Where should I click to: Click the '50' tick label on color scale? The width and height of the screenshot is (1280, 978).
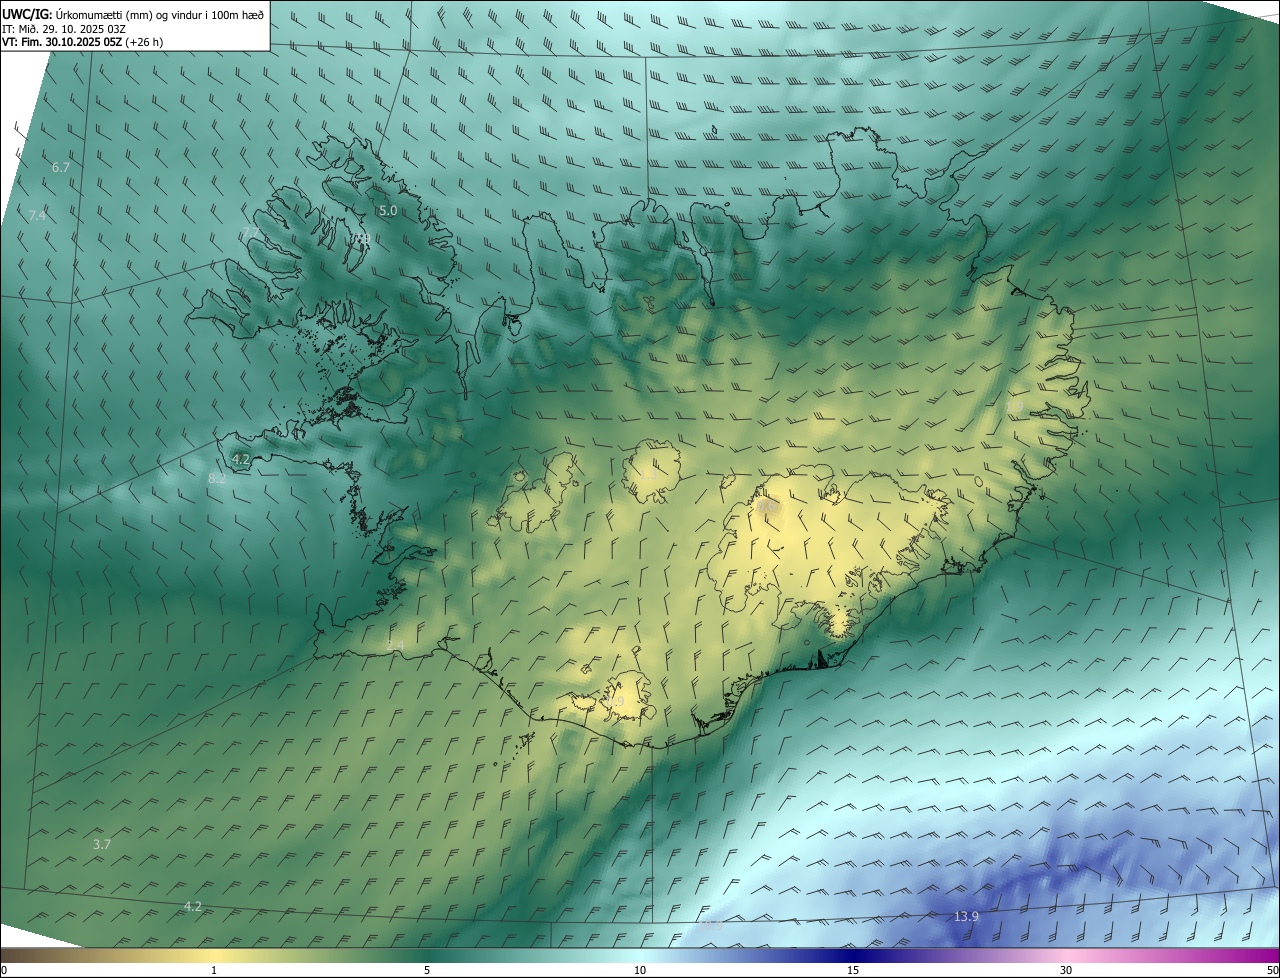[x=1272, y=971]
